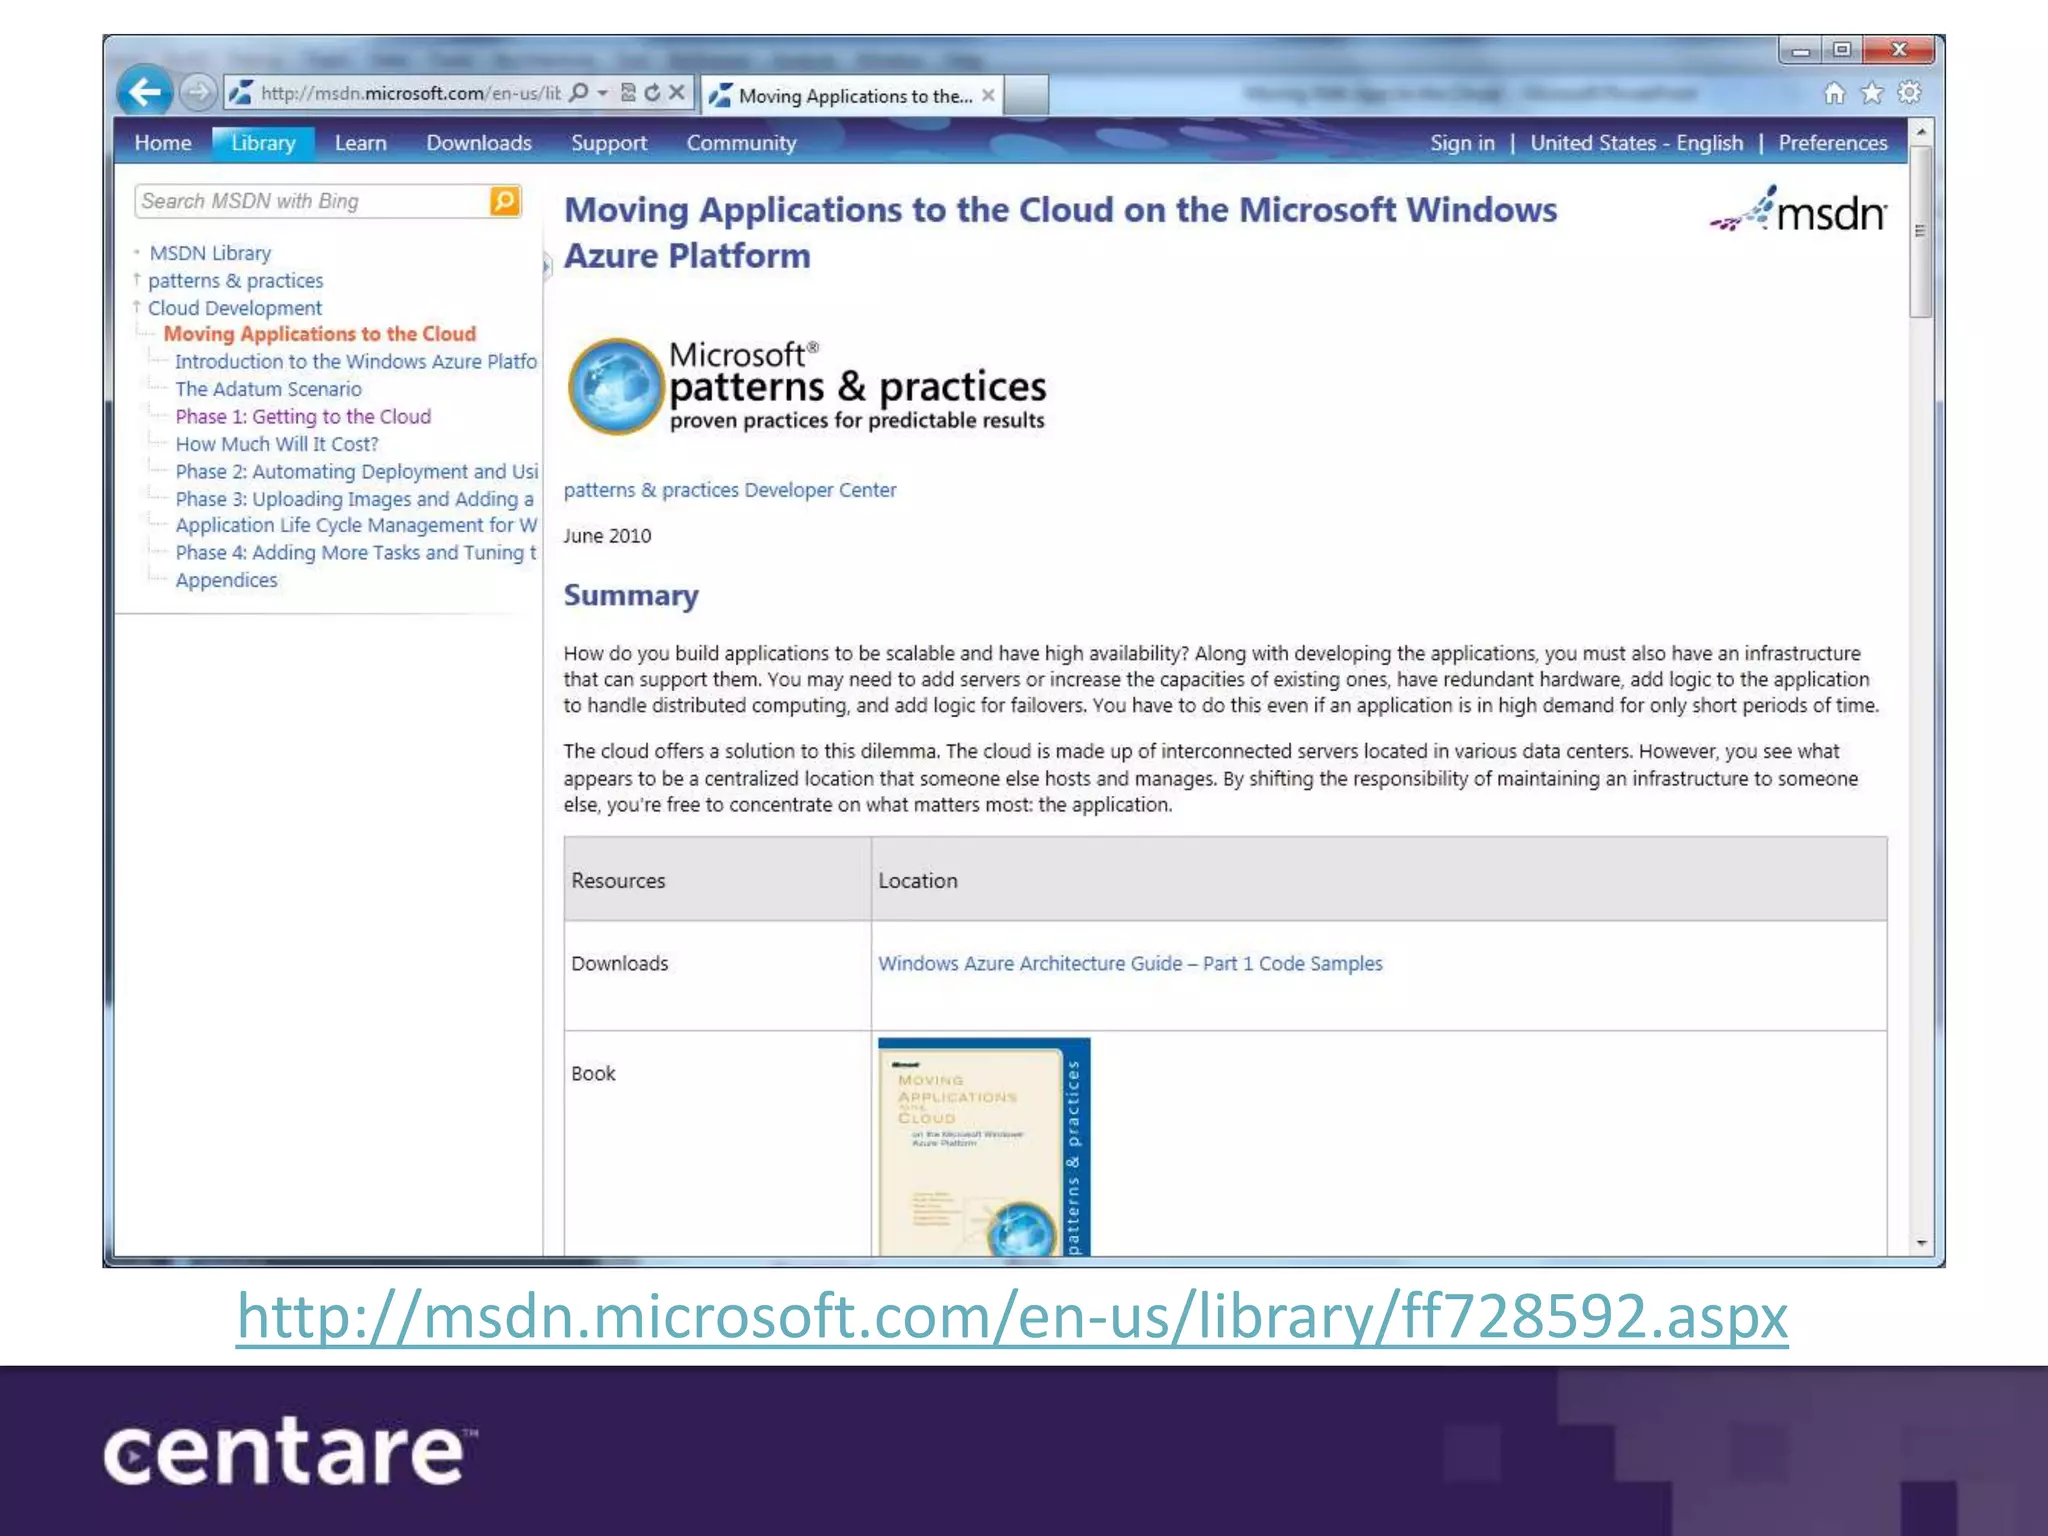Click the June 2010 date text

[x=607, y=536]
